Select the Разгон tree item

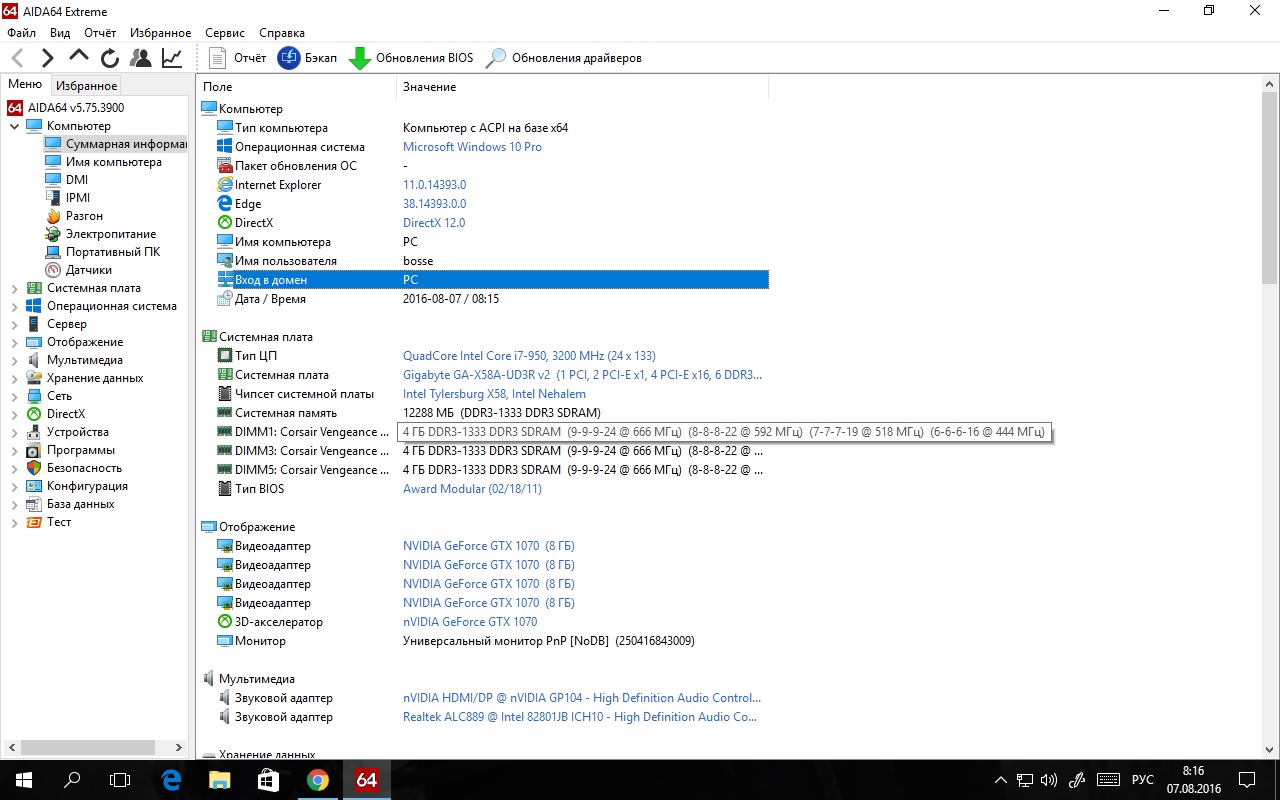84,216
